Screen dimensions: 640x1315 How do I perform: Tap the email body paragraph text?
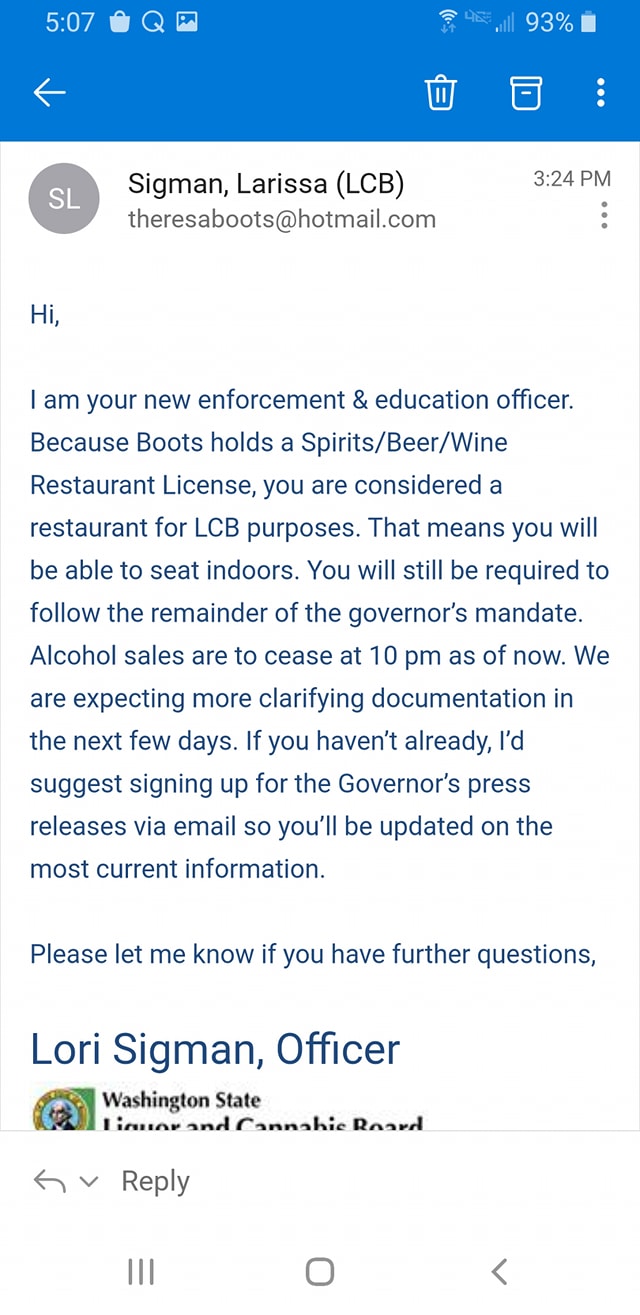[x=319, y=635]
